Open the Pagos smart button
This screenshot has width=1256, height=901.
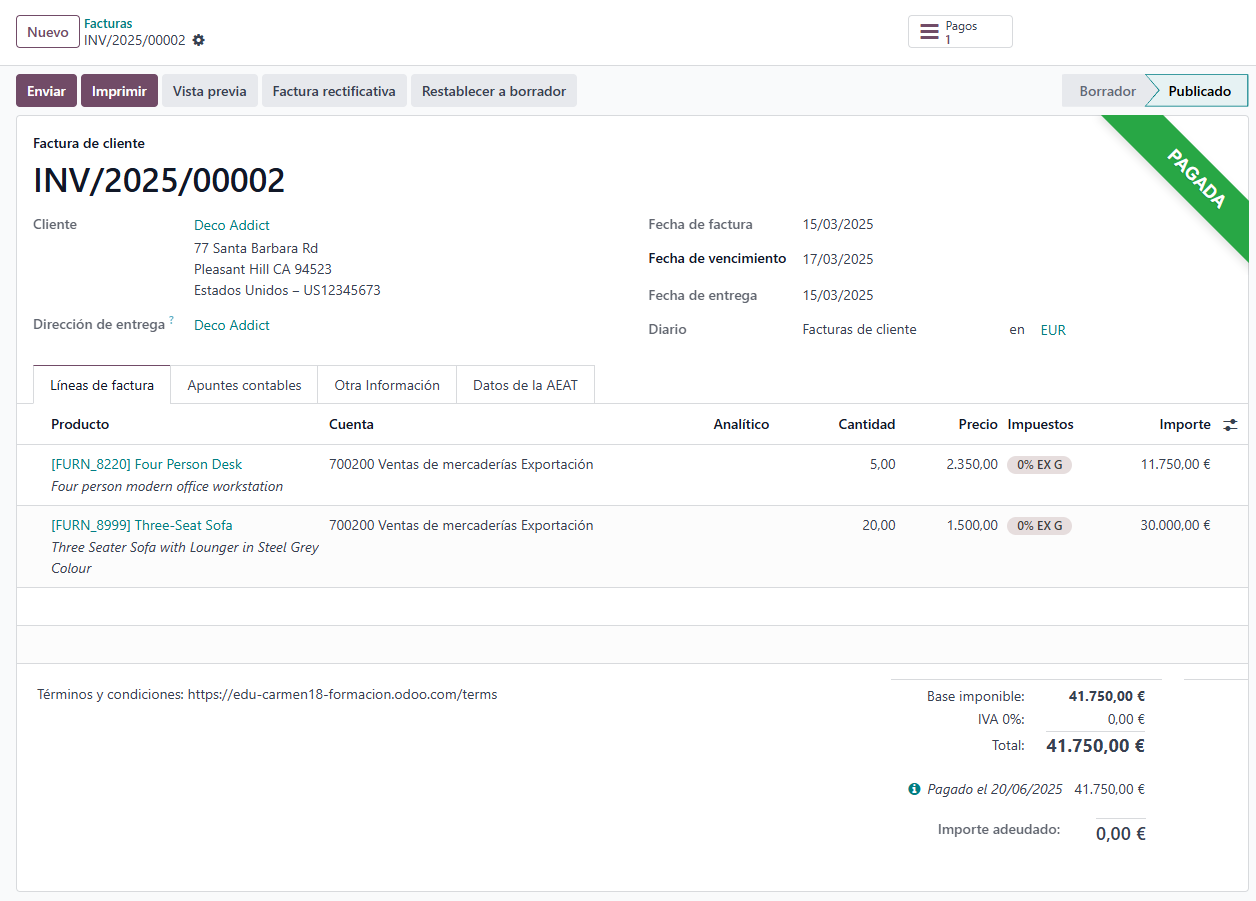click(960, 32)
